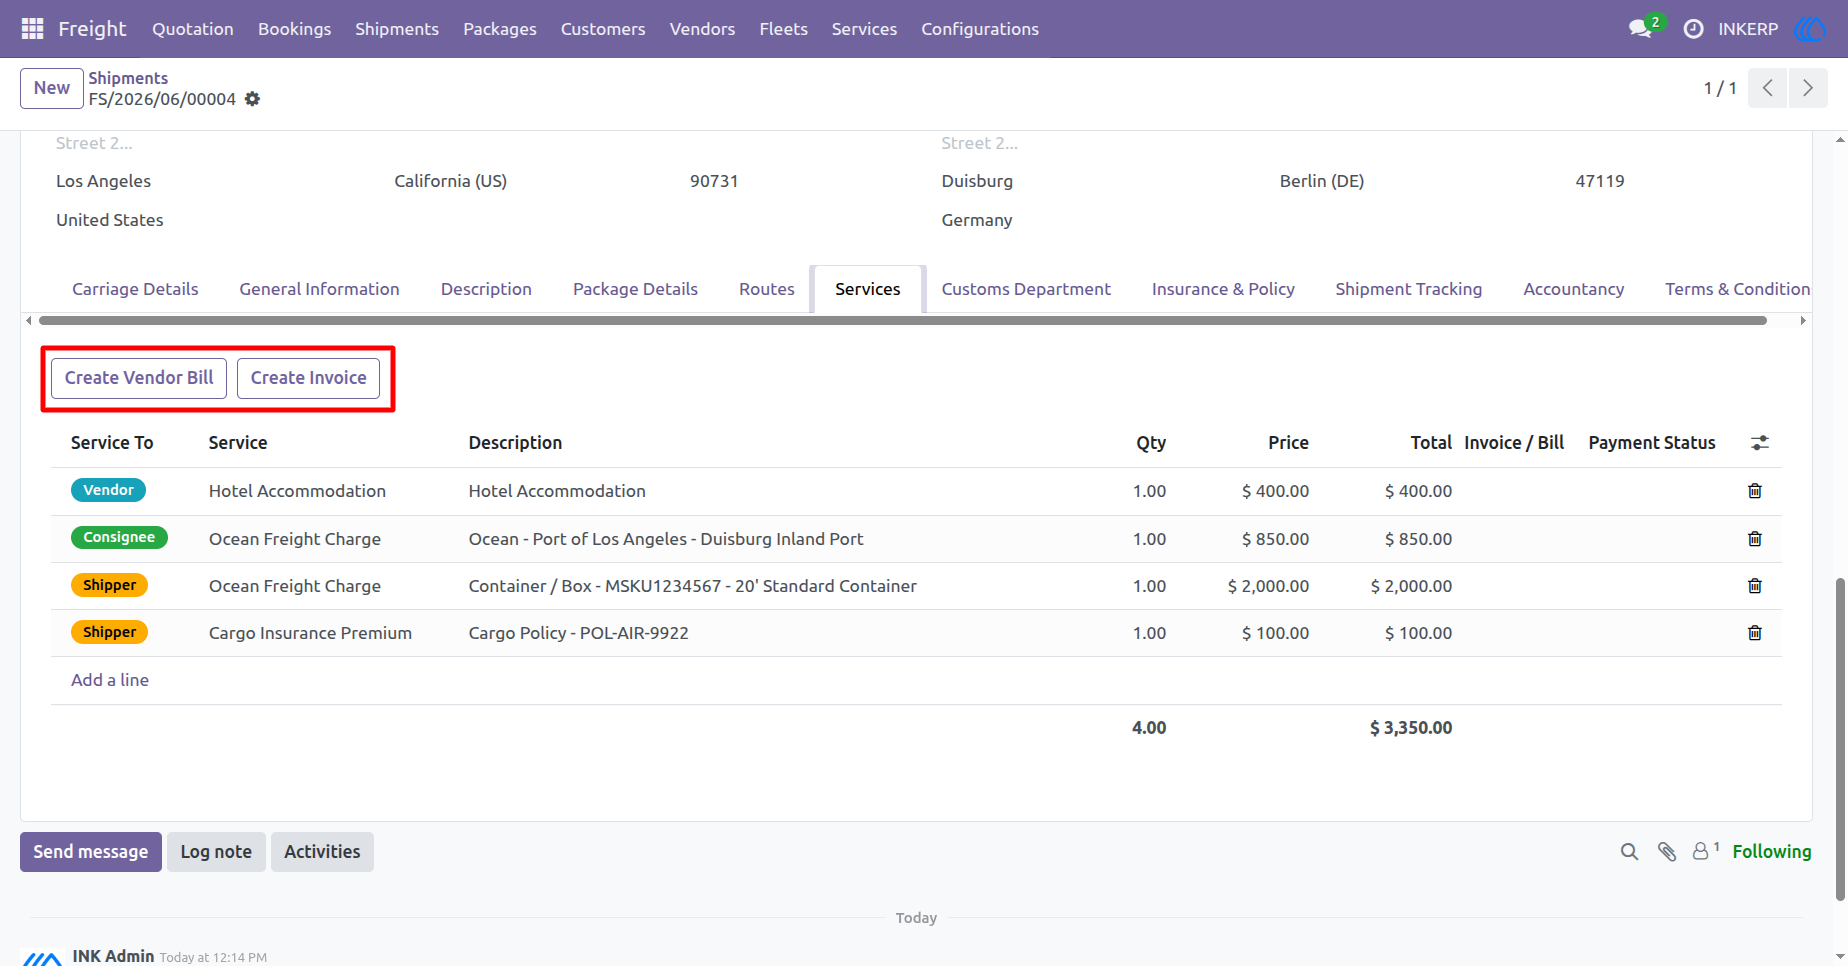The height and width of the screenshot is (966, 1848).
Task: Go to the next record arrow
Action: pyautogui.click(x=1808, y=88)
